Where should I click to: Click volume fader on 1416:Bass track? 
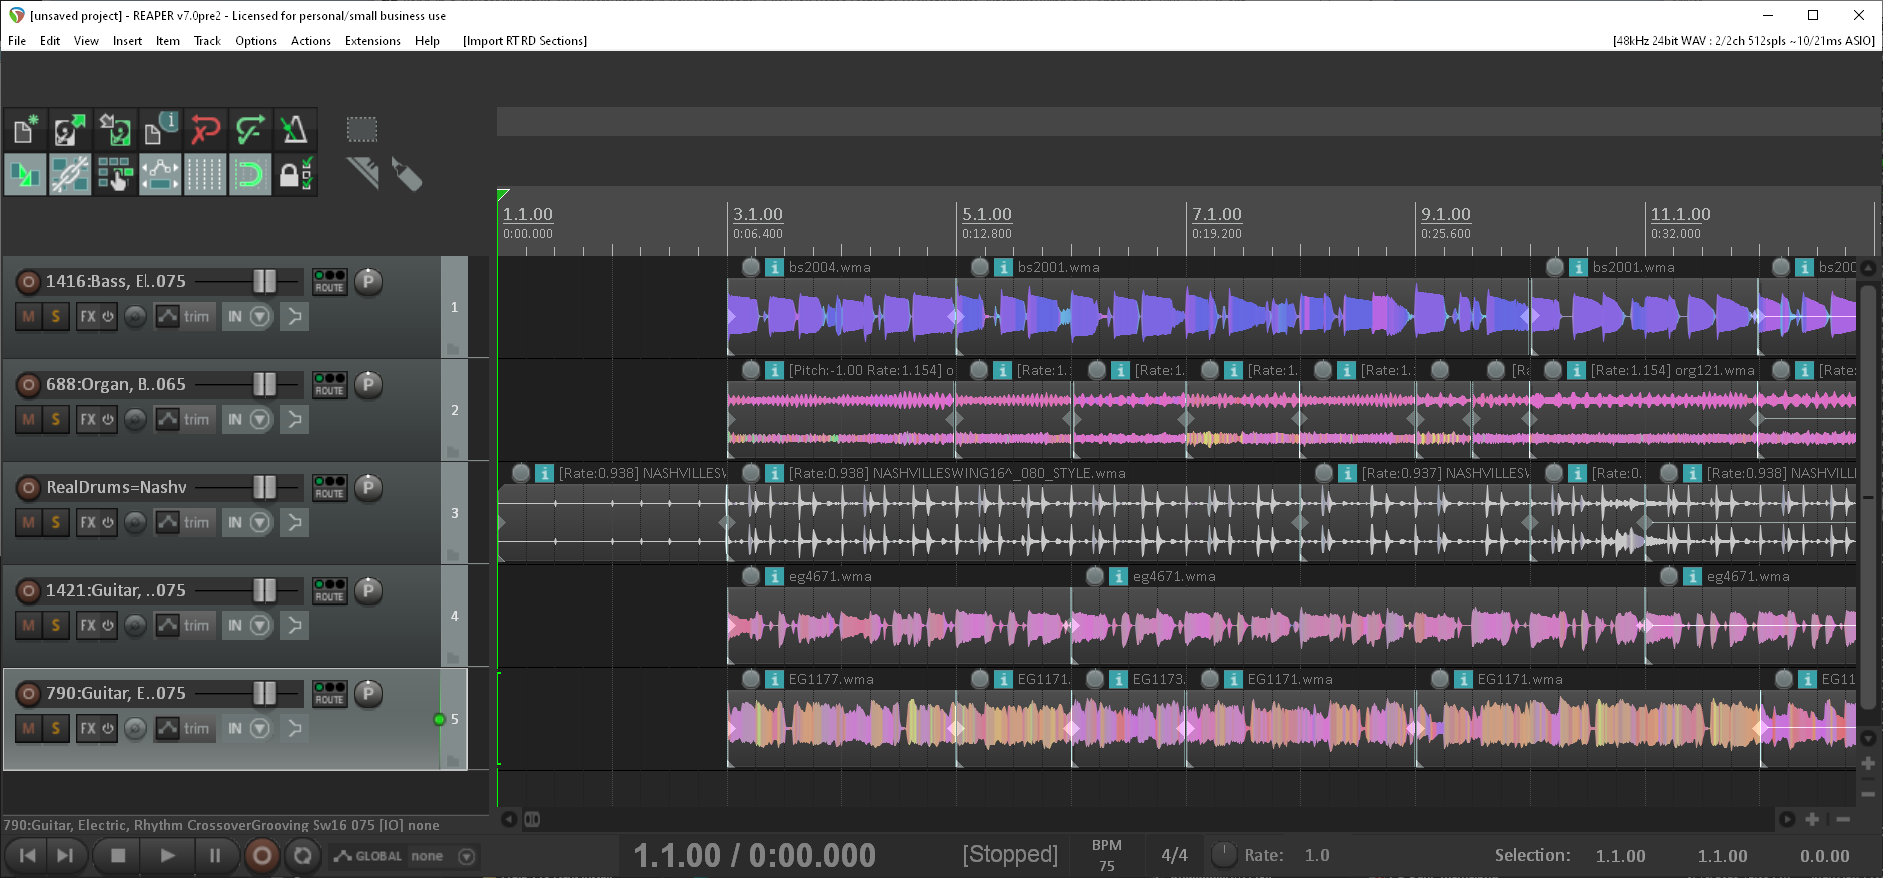(x=264, y=282)
